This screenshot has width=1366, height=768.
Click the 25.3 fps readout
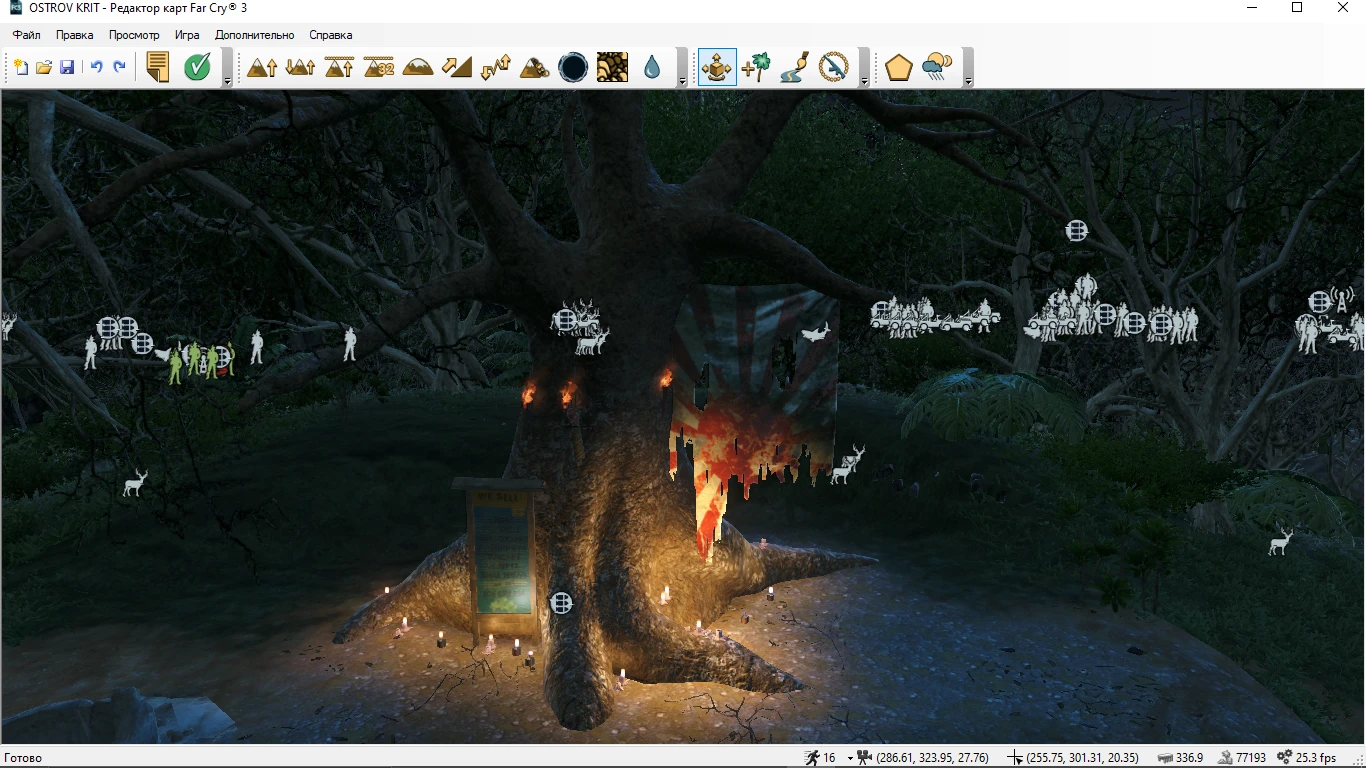[x=1316, y=758]
